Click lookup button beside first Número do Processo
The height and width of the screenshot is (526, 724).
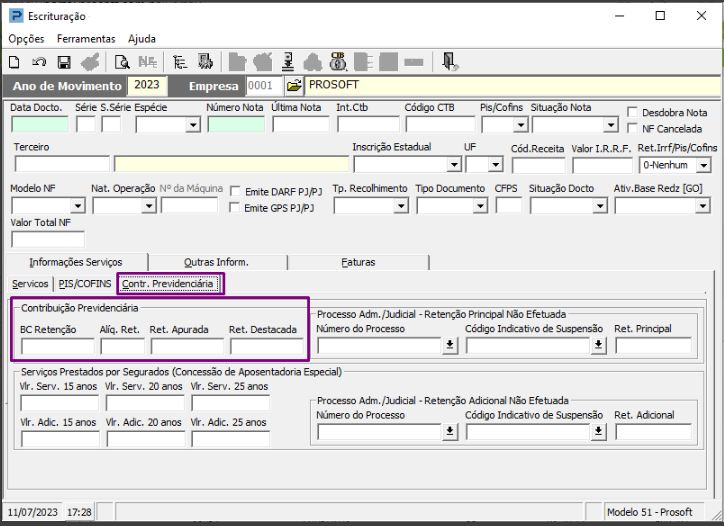[x=450, y=346]
